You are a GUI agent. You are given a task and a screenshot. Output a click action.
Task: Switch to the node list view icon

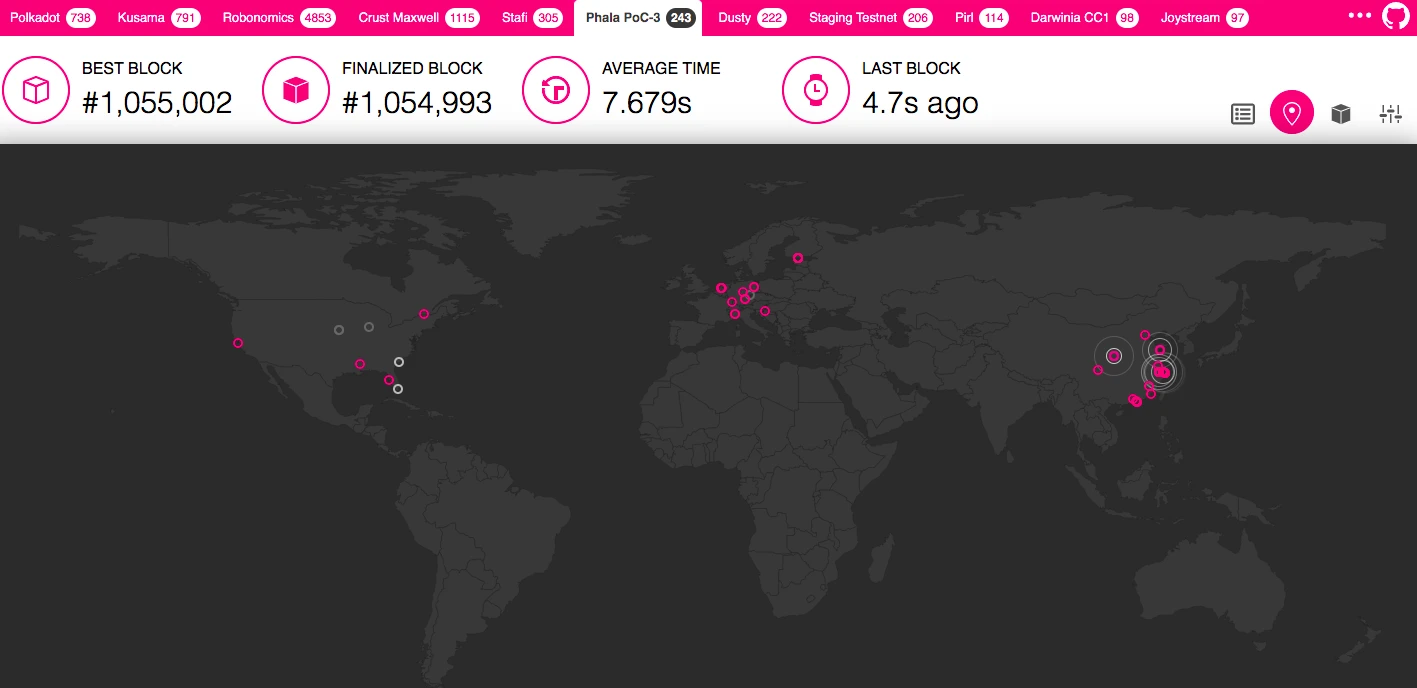point(1242,114)
